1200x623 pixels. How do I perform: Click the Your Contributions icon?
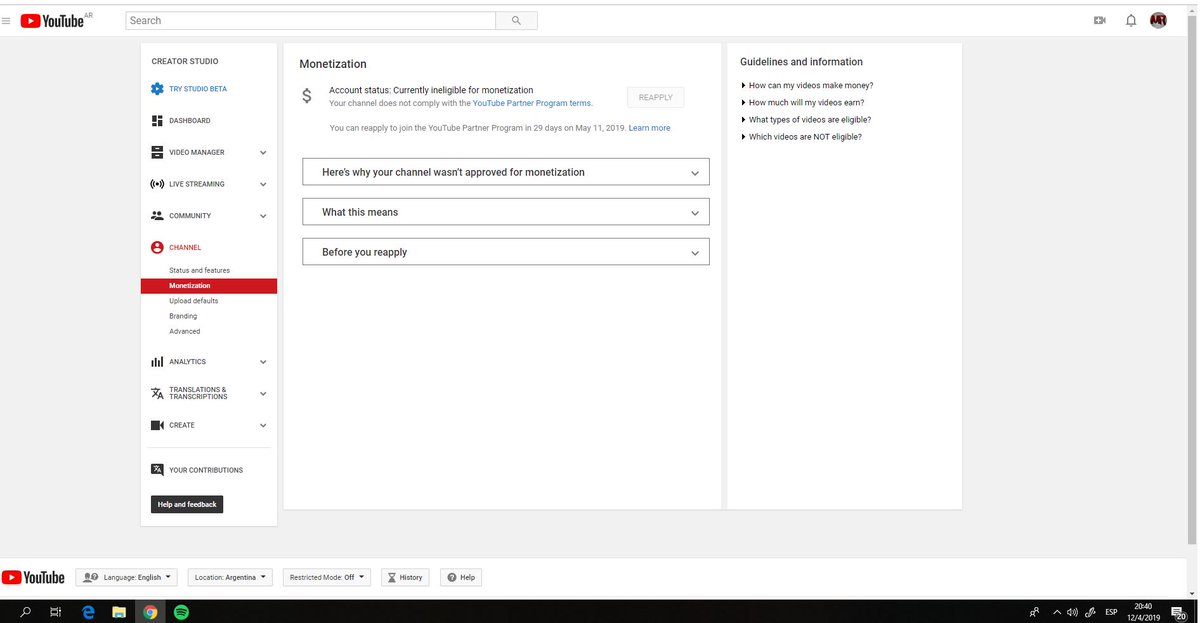pos(157,470)
